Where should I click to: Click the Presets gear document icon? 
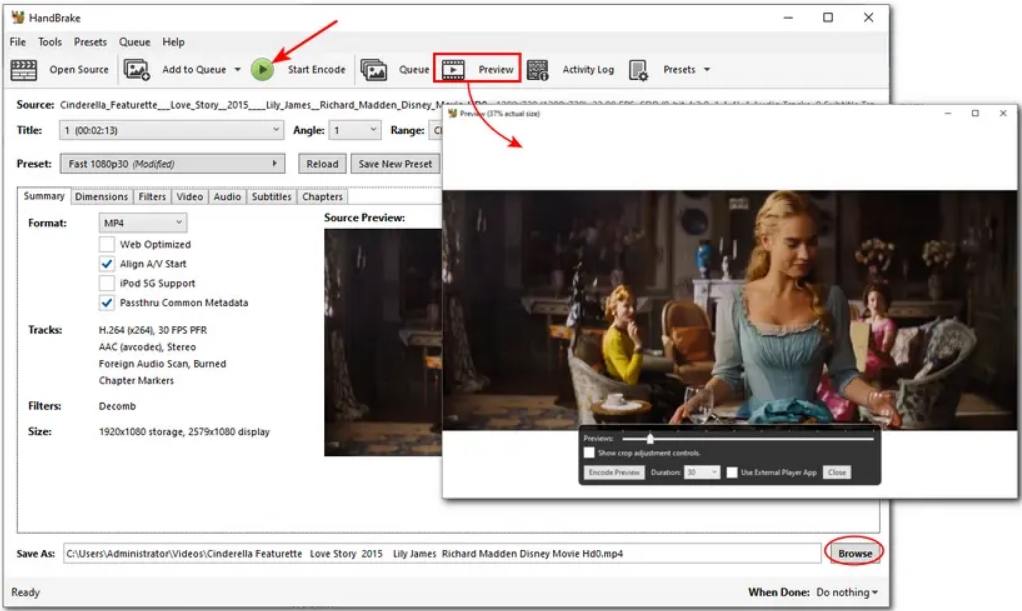(638, 70)
